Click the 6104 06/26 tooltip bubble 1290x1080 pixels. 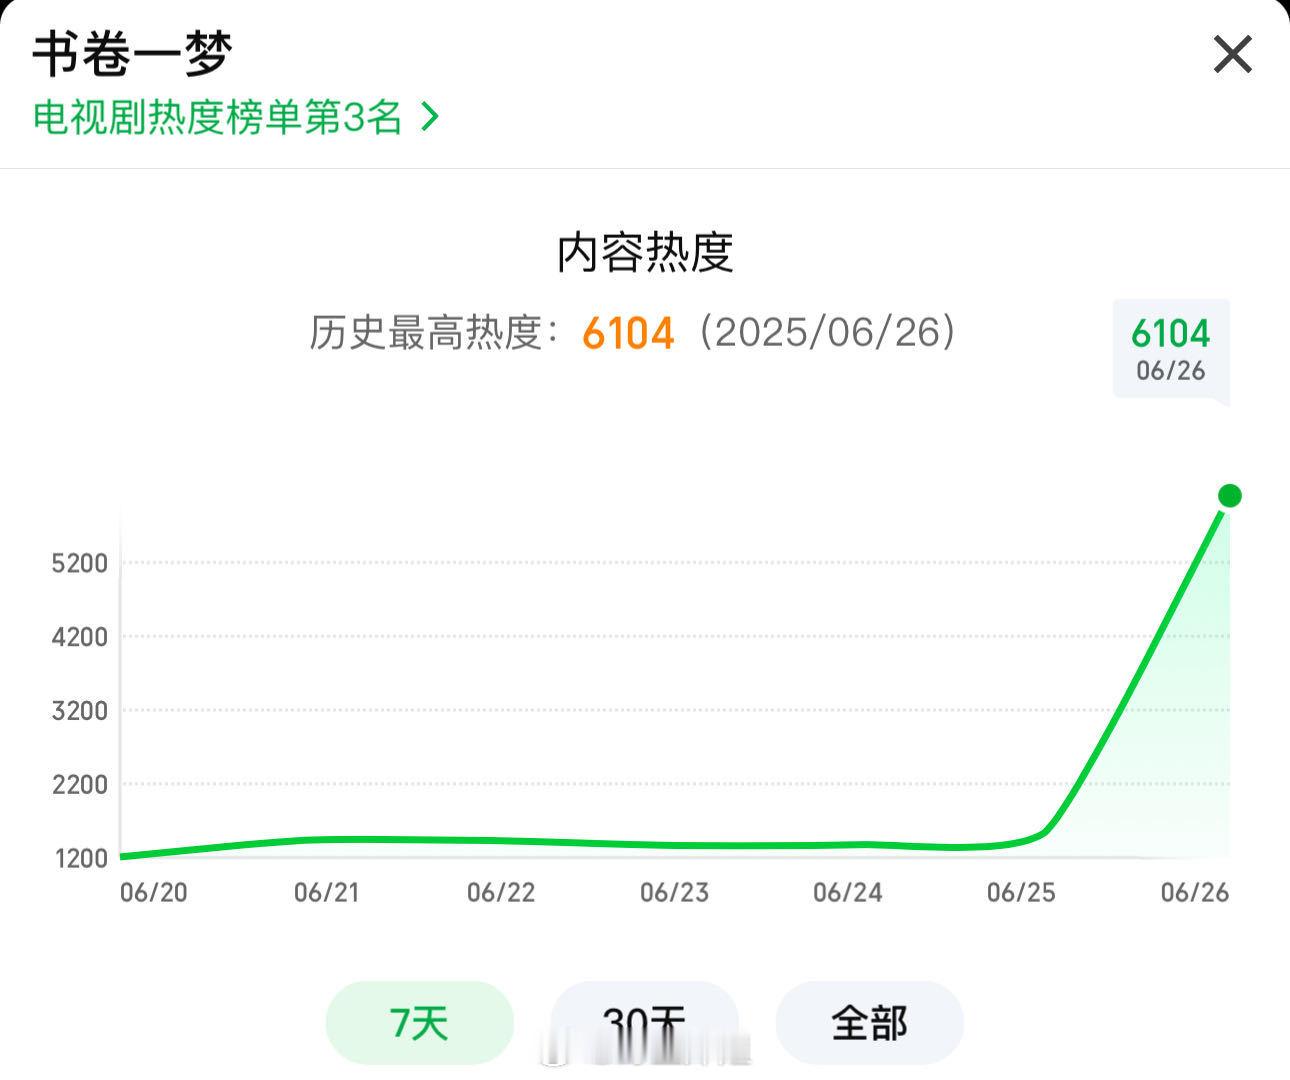[1171, 349]
